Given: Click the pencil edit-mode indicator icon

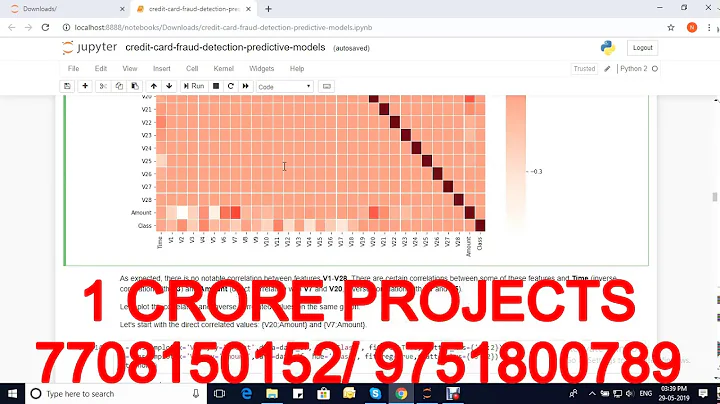Looking at the screenshot, I should (x=607, y=69).
